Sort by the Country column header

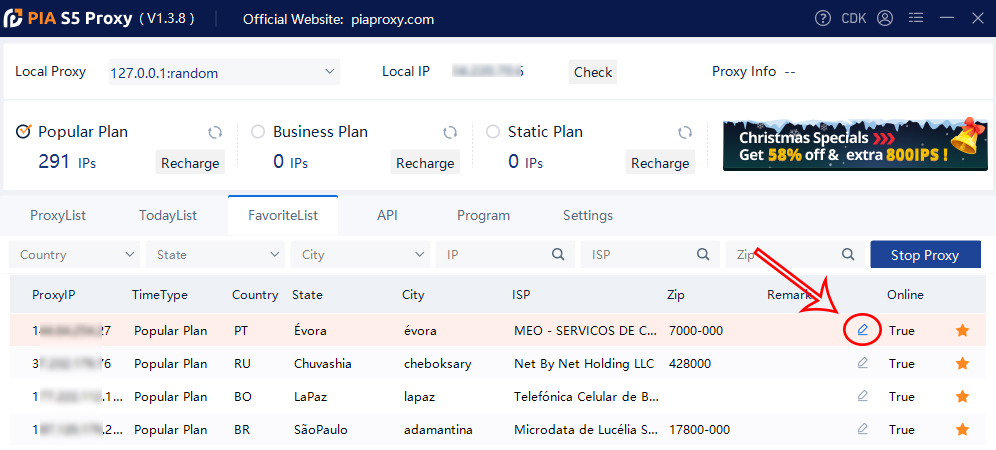click(255, 294)
